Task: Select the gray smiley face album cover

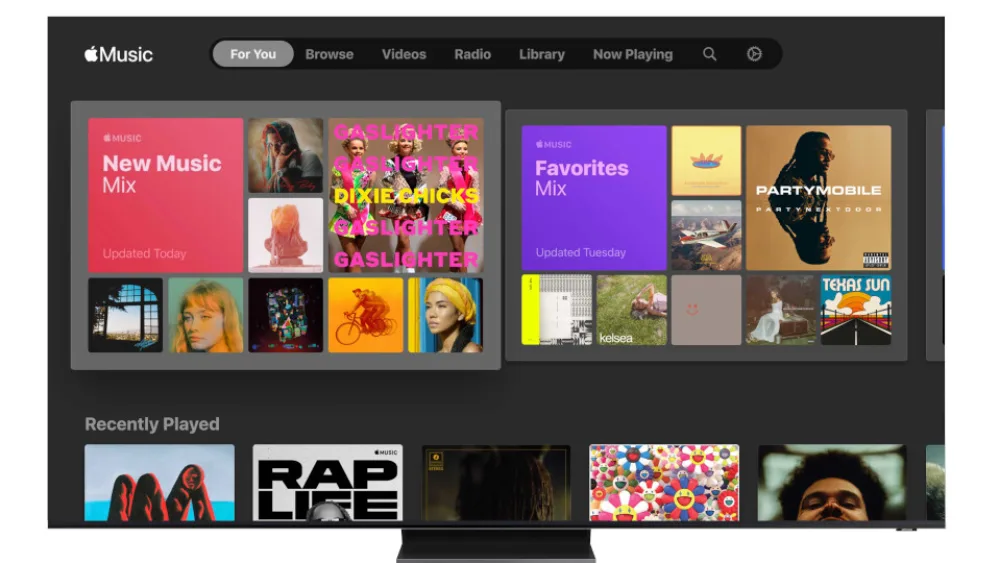Action: point(707,310)
